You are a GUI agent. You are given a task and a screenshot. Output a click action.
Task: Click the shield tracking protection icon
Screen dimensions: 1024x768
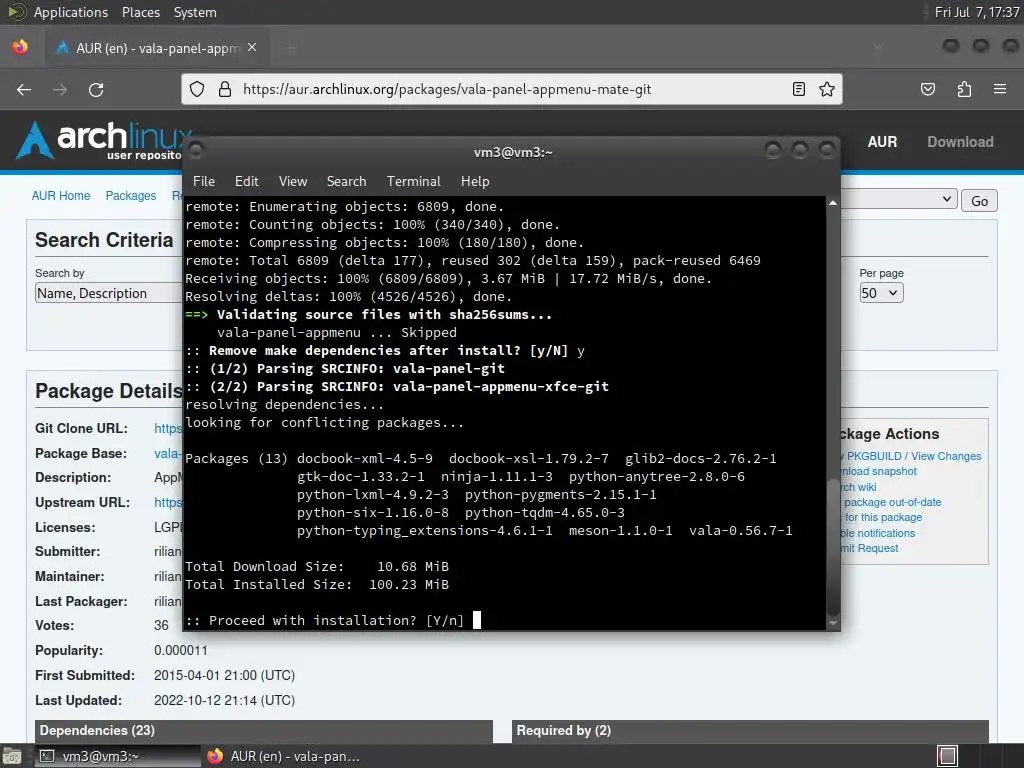click(x=197, y=89)
